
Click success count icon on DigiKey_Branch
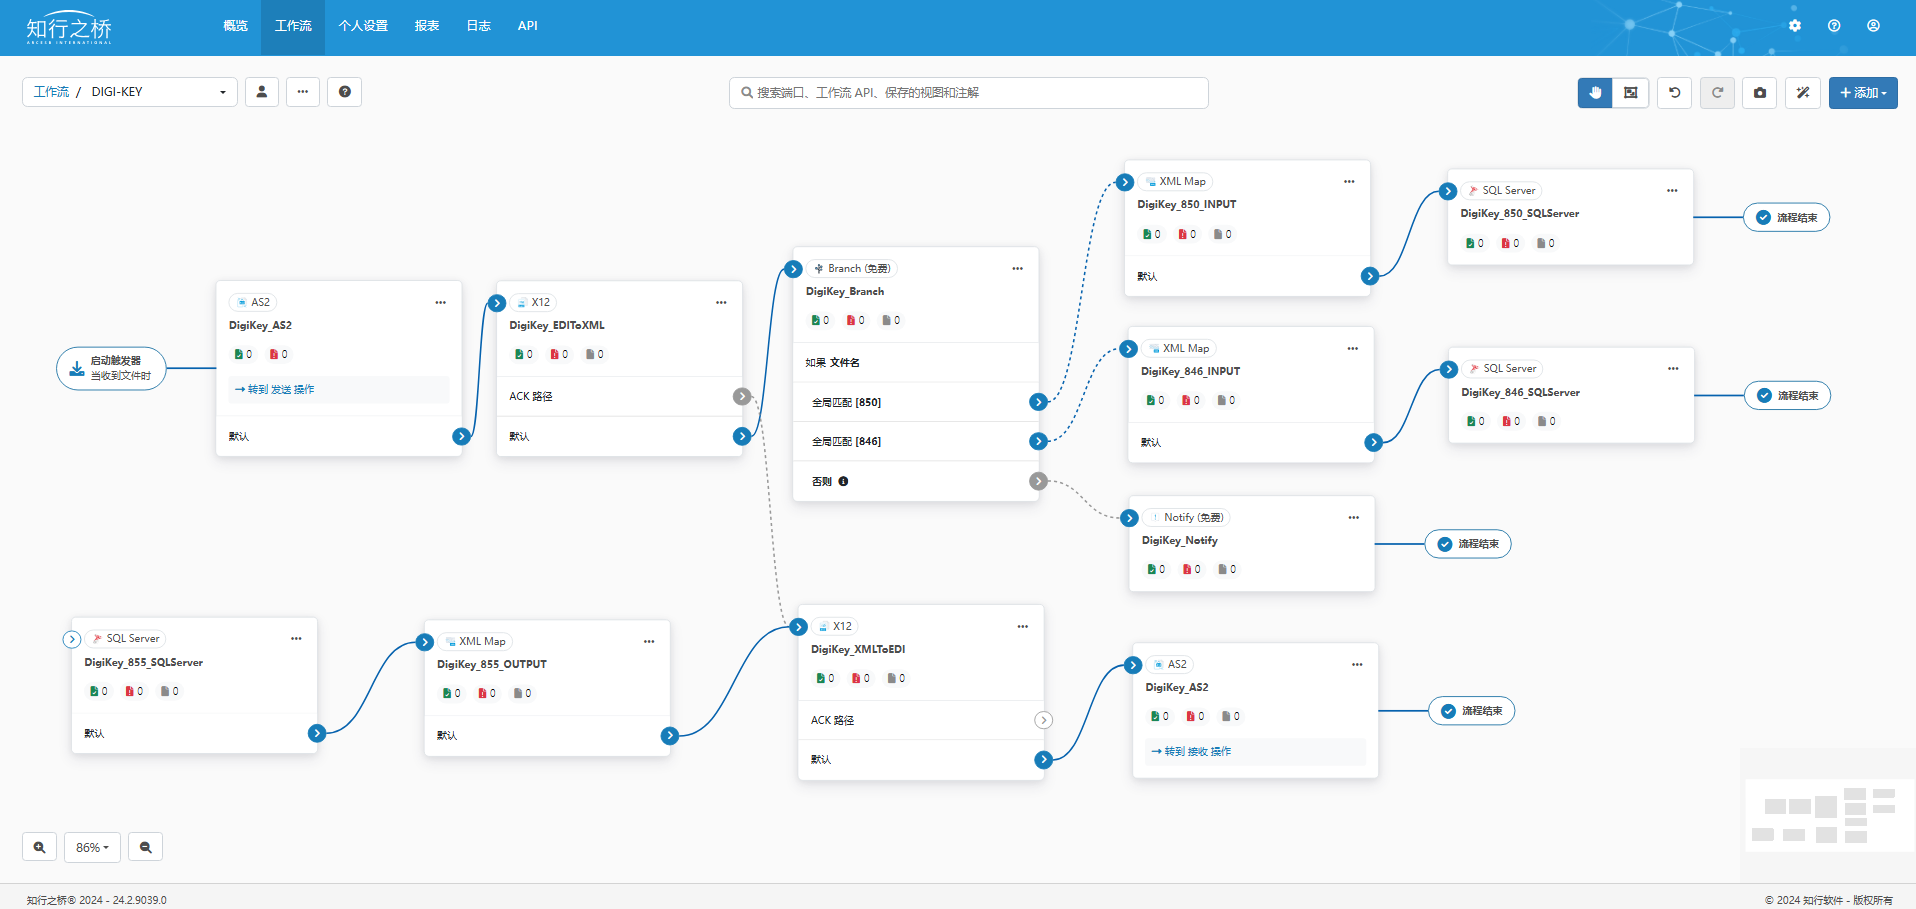pyautogui.click(x=816, y=320)
